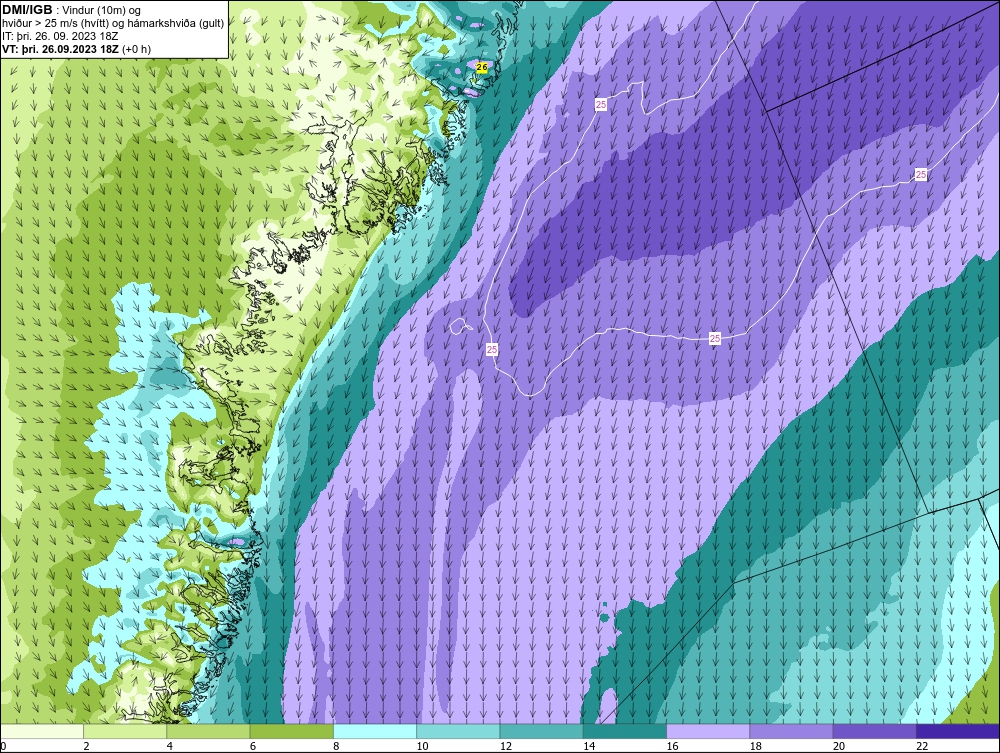Screen dimensions: 1000x753
Task: Pick the 10–12 m/s turquoise legend swatch
Action: click(x=458, y=731)
